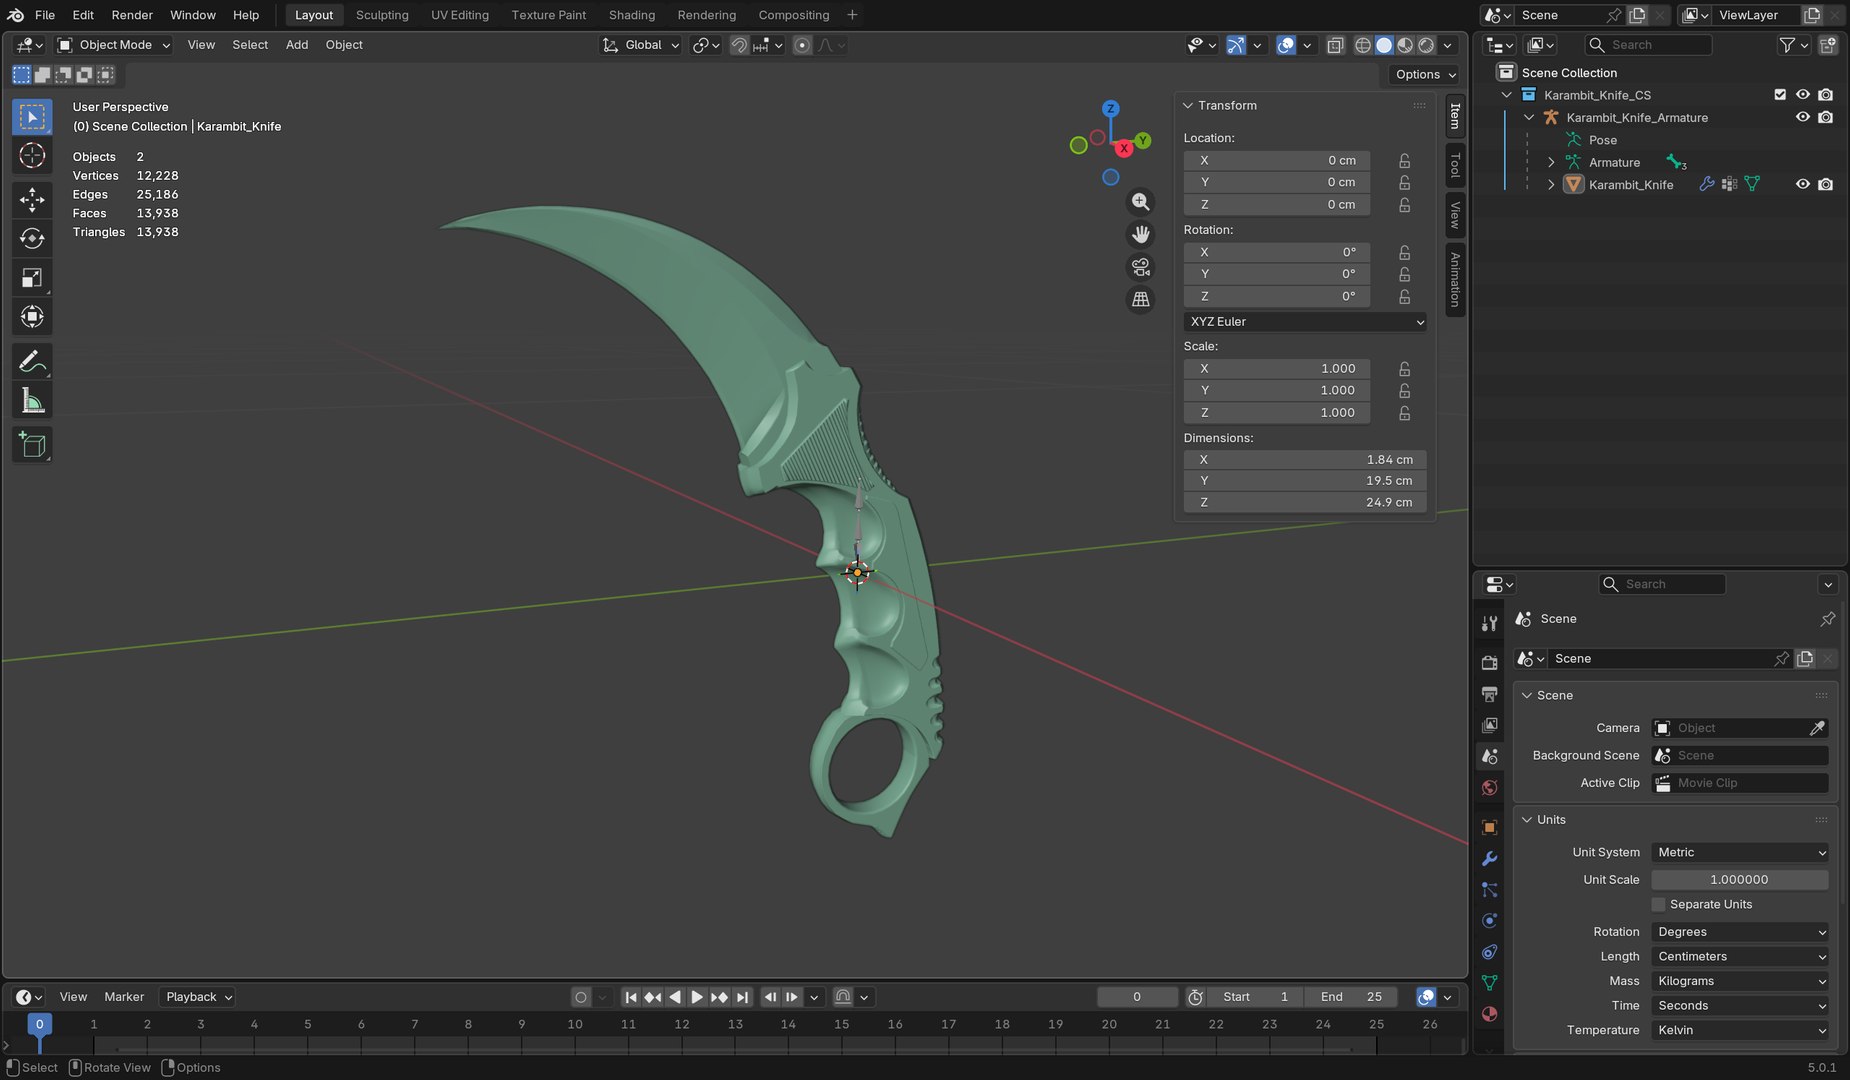Open Unit System Metric dropdown
Screen dimensions: 1850x1080
tap(1740, 852)
